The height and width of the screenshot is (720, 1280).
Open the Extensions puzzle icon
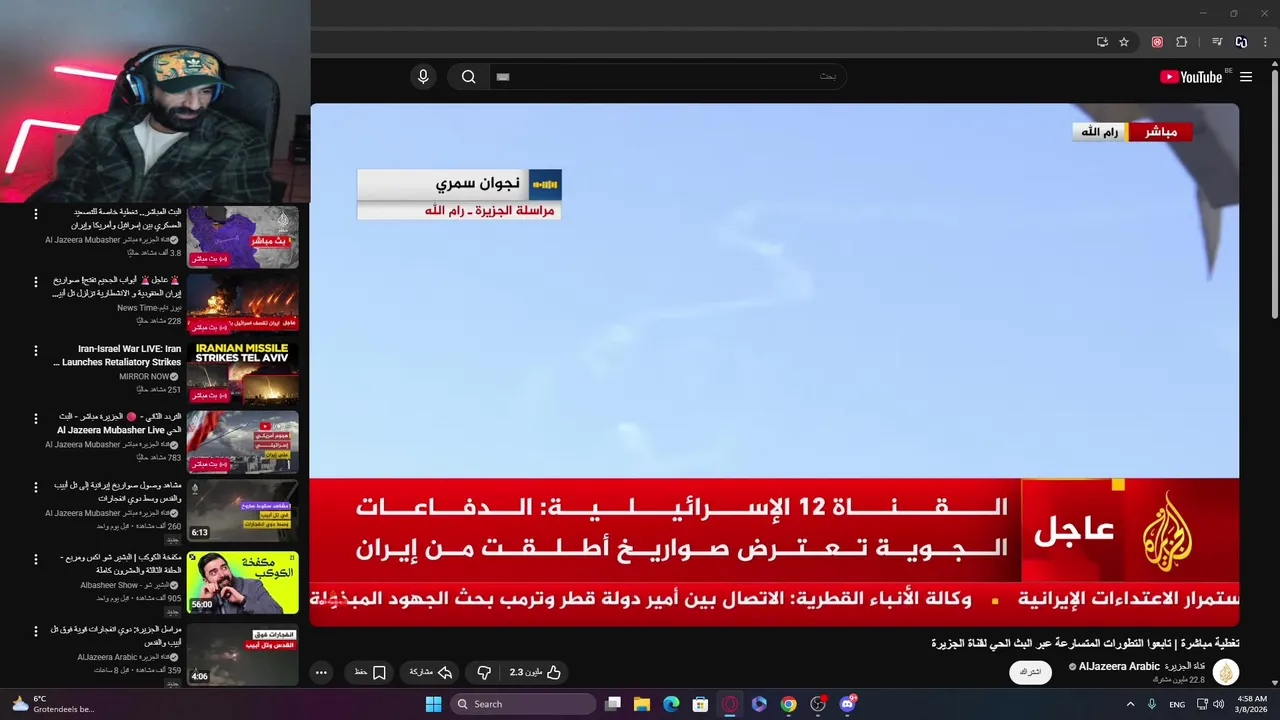coord(1181,42)
